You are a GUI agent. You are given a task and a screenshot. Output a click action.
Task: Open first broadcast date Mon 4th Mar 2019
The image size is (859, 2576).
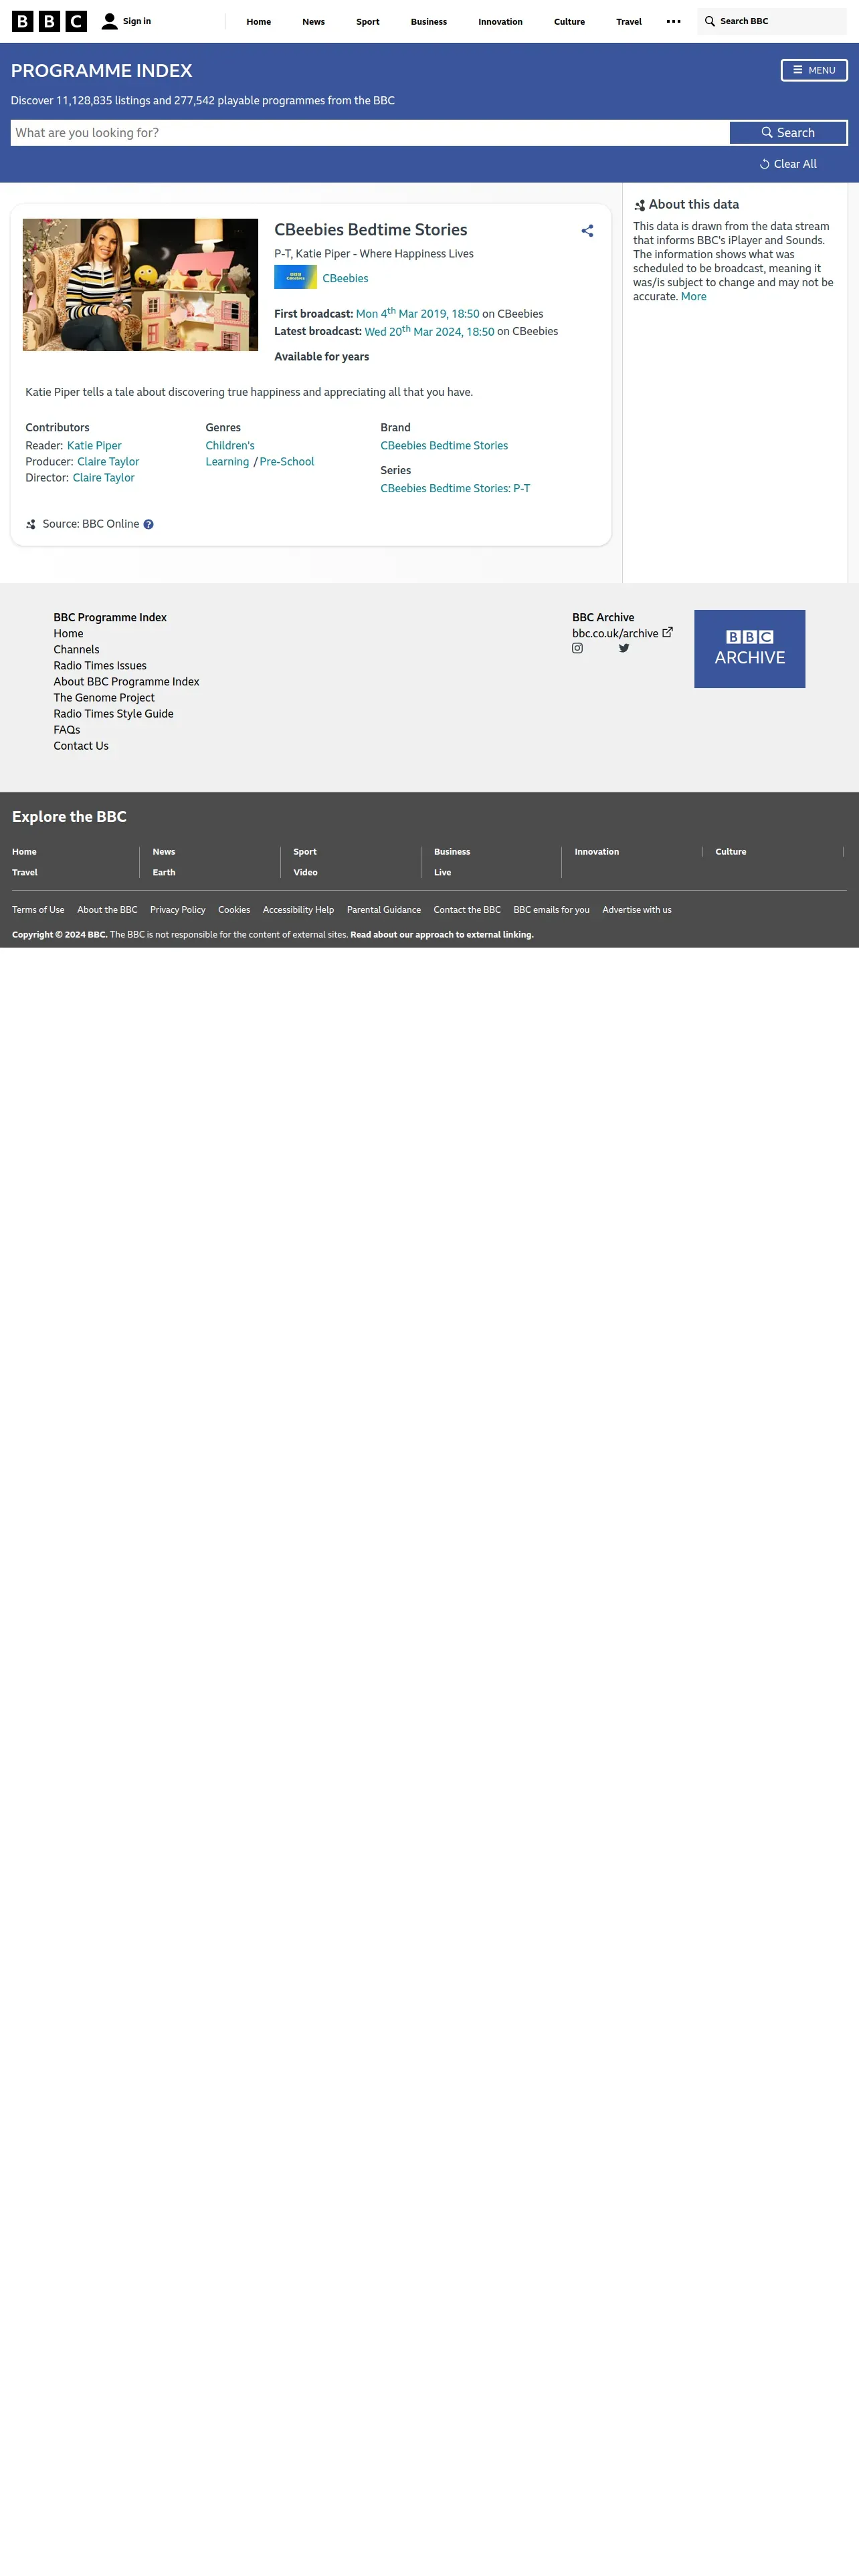click(x=417, y=313)
